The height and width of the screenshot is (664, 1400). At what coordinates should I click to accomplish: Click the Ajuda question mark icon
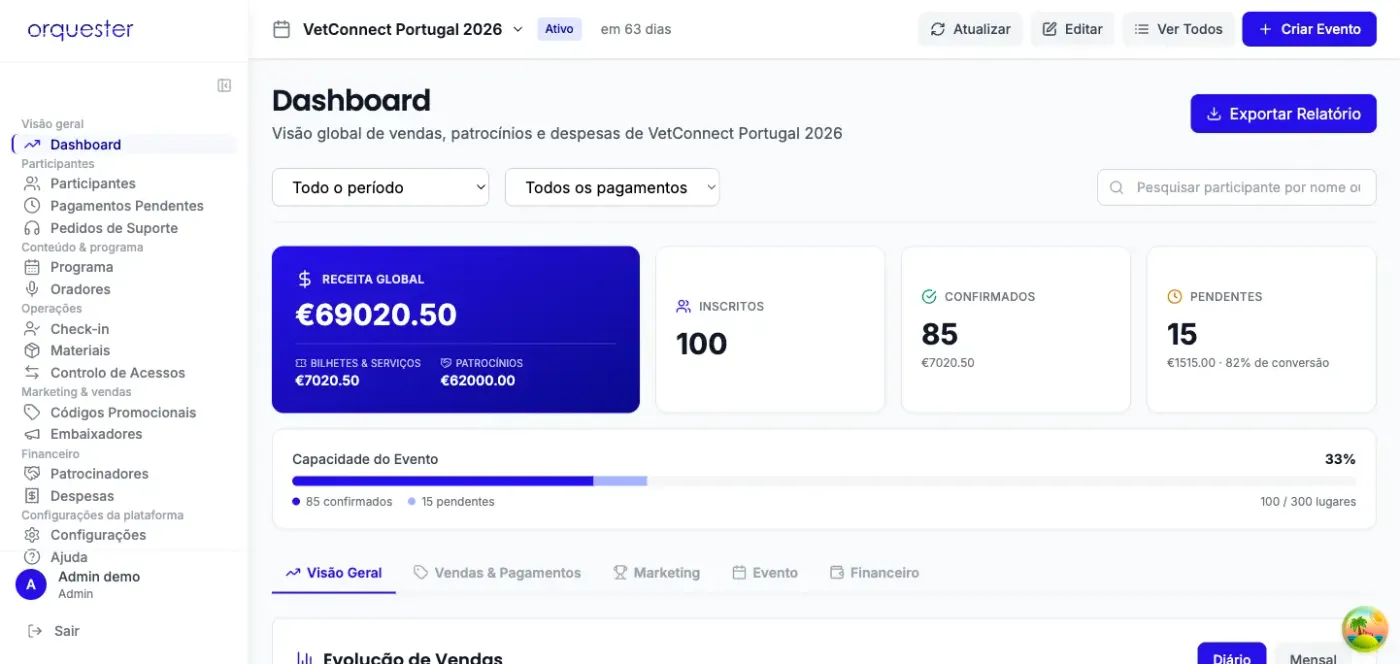click(x=32, y=557)
